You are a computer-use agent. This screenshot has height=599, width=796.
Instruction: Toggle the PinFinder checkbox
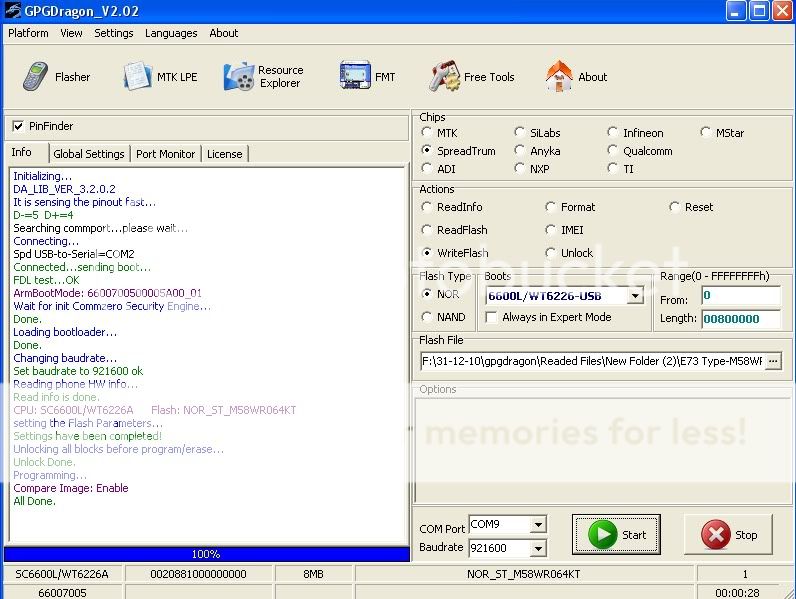click(18, 126)
